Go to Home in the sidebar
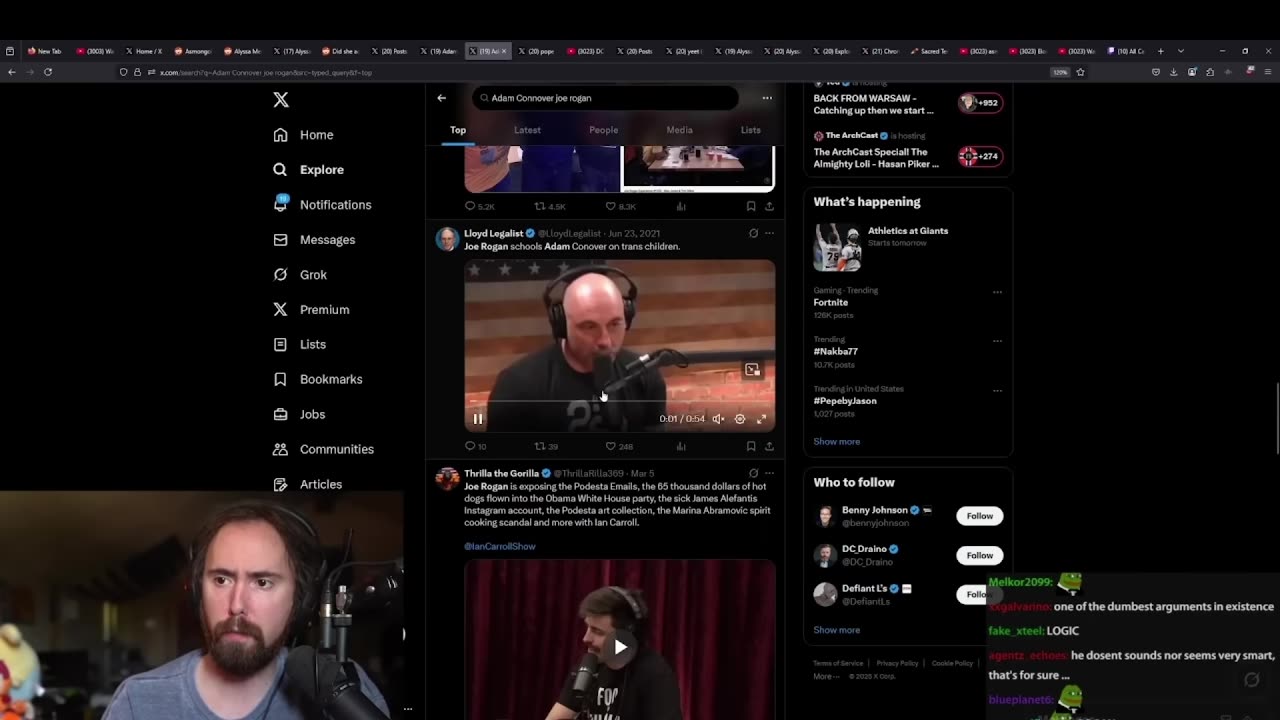Viewport: 1280px width, 720px height. click(303, 135)
